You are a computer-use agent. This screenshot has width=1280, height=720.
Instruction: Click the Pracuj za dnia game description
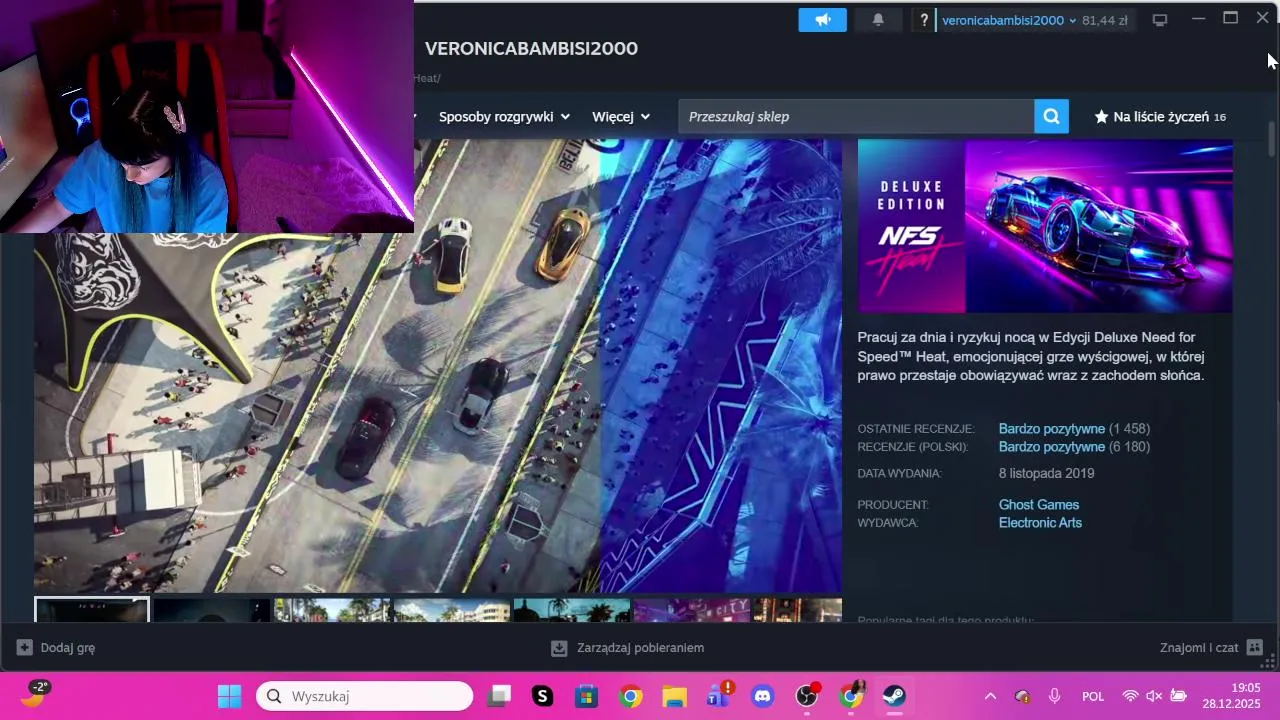click(1031, 357)
